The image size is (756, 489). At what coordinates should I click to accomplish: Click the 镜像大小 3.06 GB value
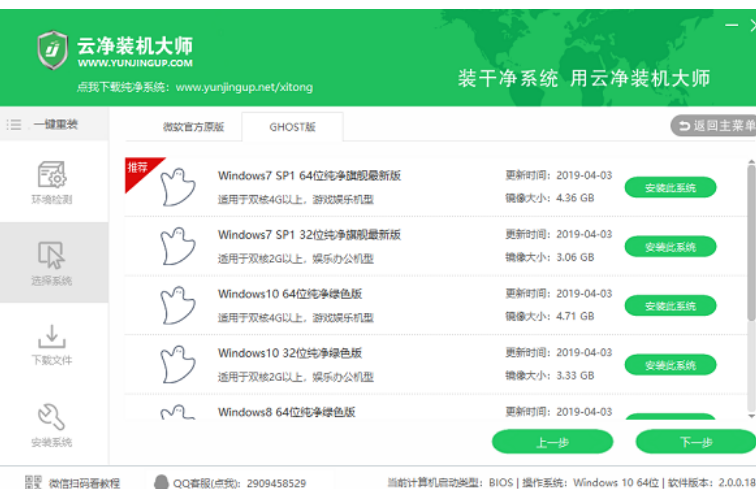[x=575, y=257]
